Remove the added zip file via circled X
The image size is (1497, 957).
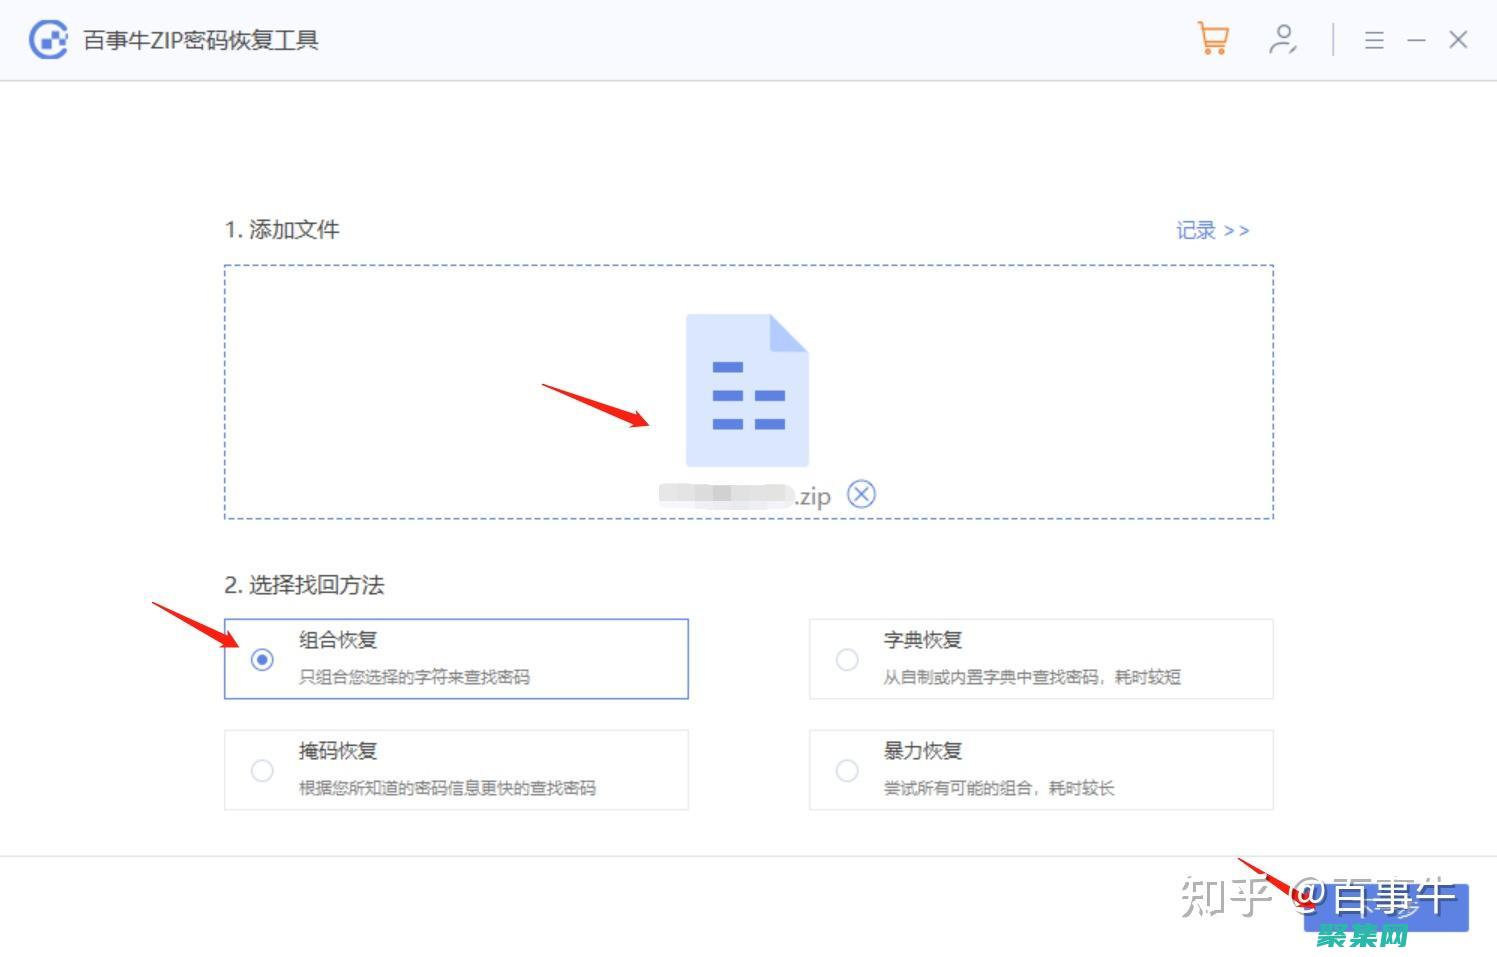coord(861,494)
